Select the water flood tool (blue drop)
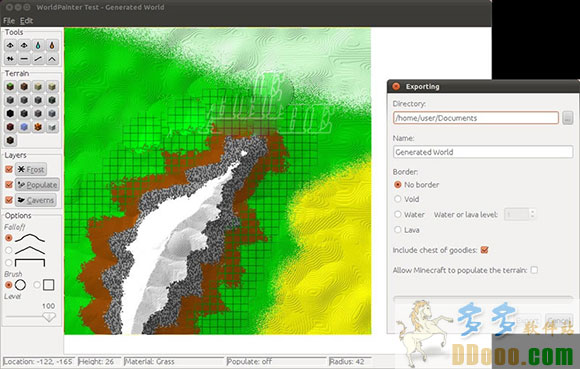The image size is (580, 369). pos(38,45)
